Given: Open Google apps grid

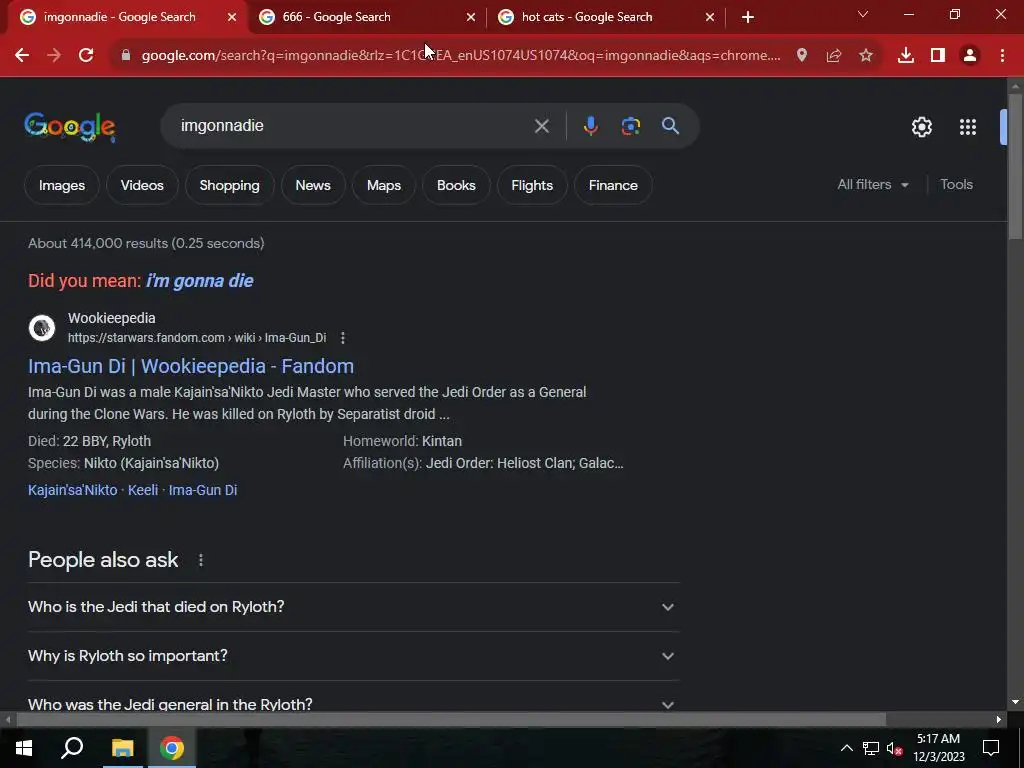Looking at the screenshot, I should pyautogui.click(x=968, y=127).
